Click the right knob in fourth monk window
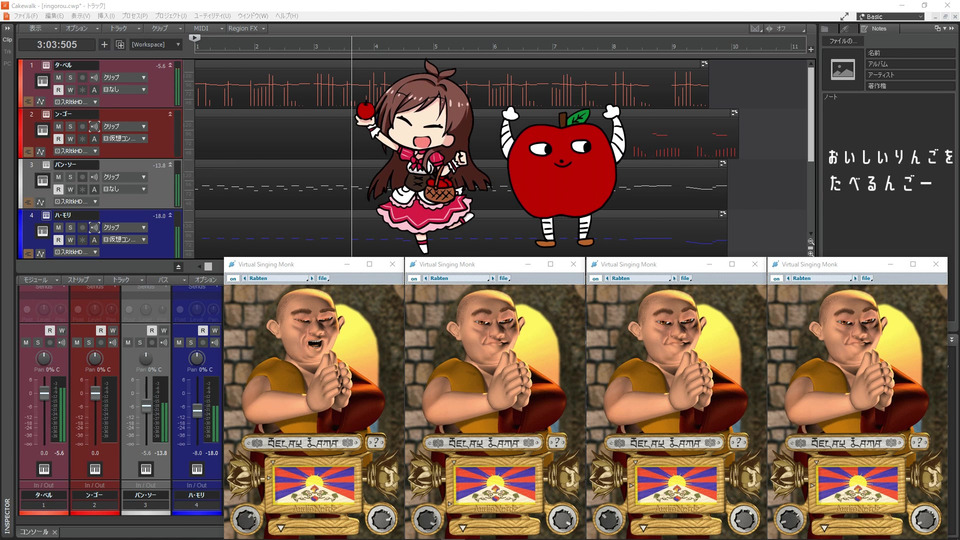This screenshot has width=960, height=540. [x=926, y=519]
